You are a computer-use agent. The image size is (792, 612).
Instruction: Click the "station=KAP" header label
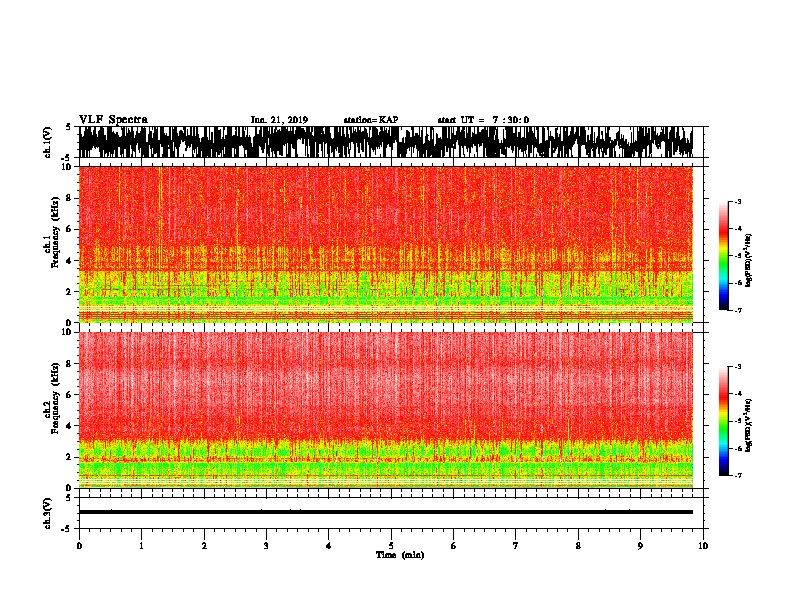click(371, 120)
